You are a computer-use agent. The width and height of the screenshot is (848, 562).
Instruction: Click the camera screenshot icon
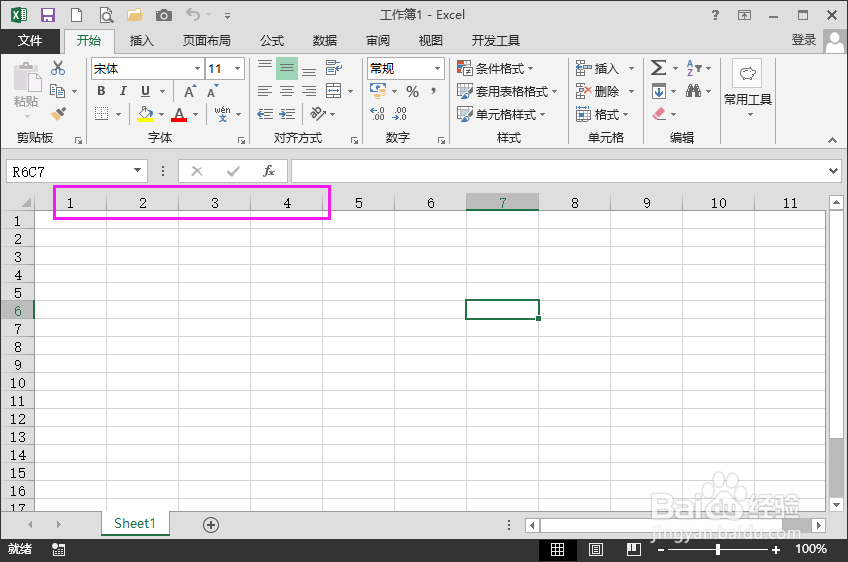164,15
